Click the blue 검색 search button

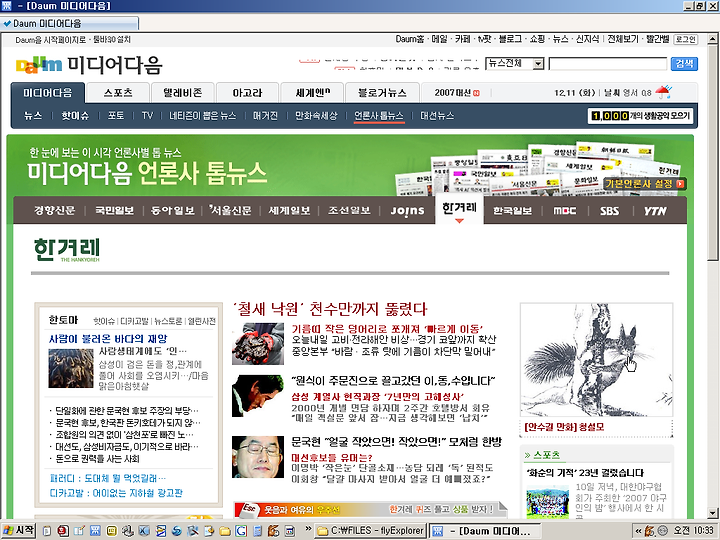pyautogui.click(x=684, y=63)
